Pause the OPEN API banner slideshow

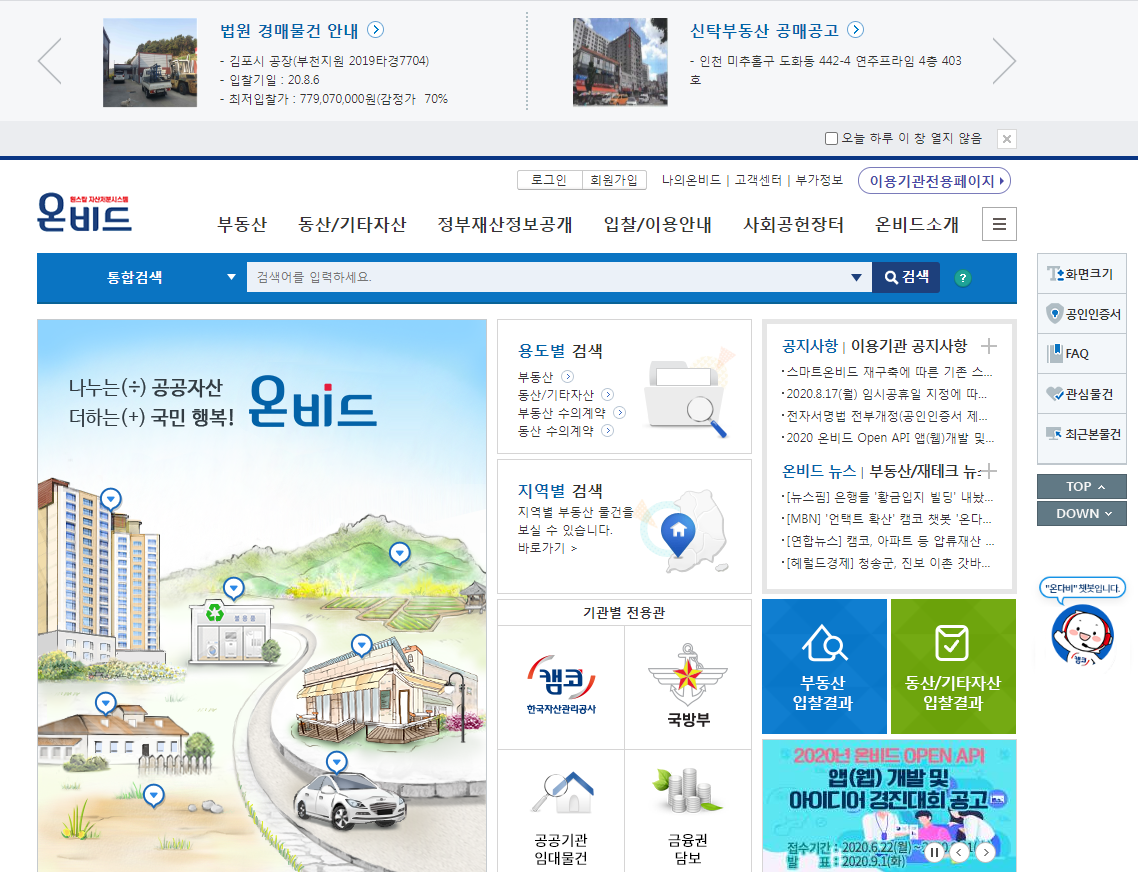point(935,852)
